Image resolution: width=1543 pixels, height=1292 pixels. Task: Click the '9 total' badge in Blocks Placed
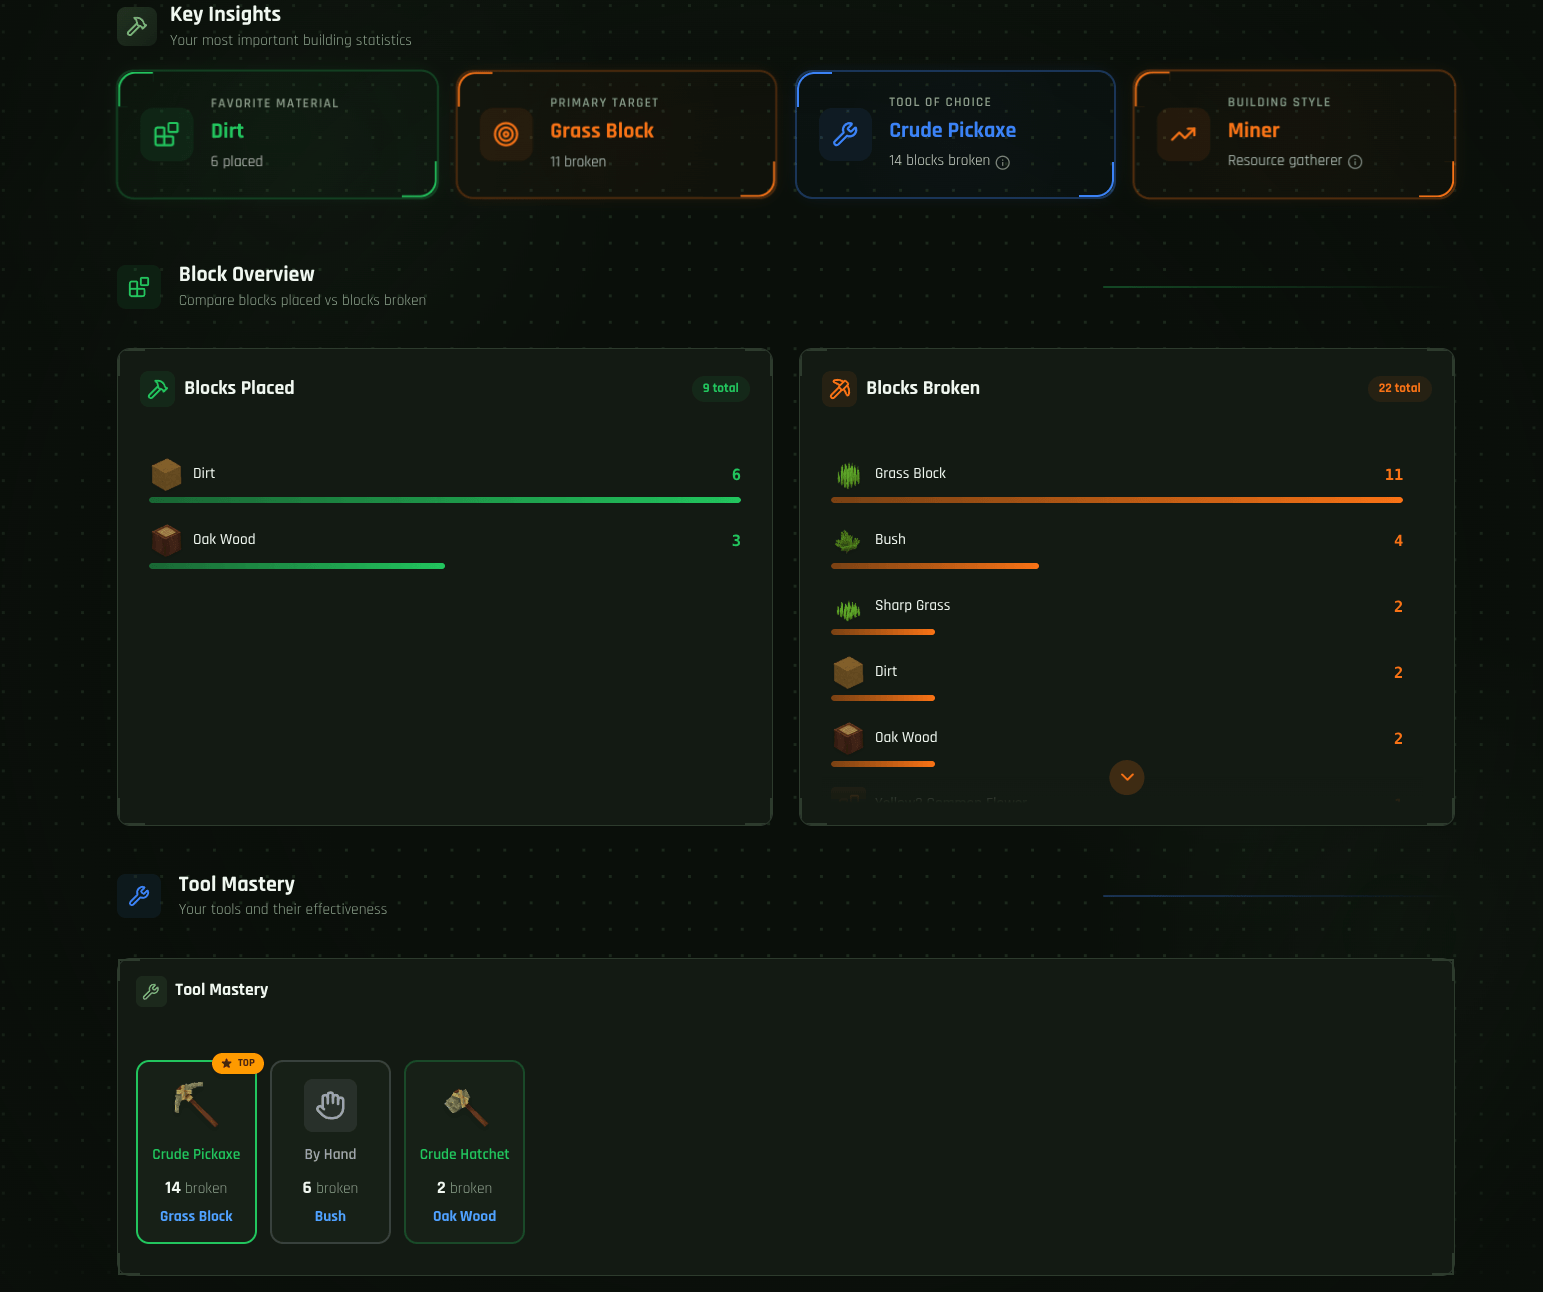pyautogui.click(x=720, y=388)
